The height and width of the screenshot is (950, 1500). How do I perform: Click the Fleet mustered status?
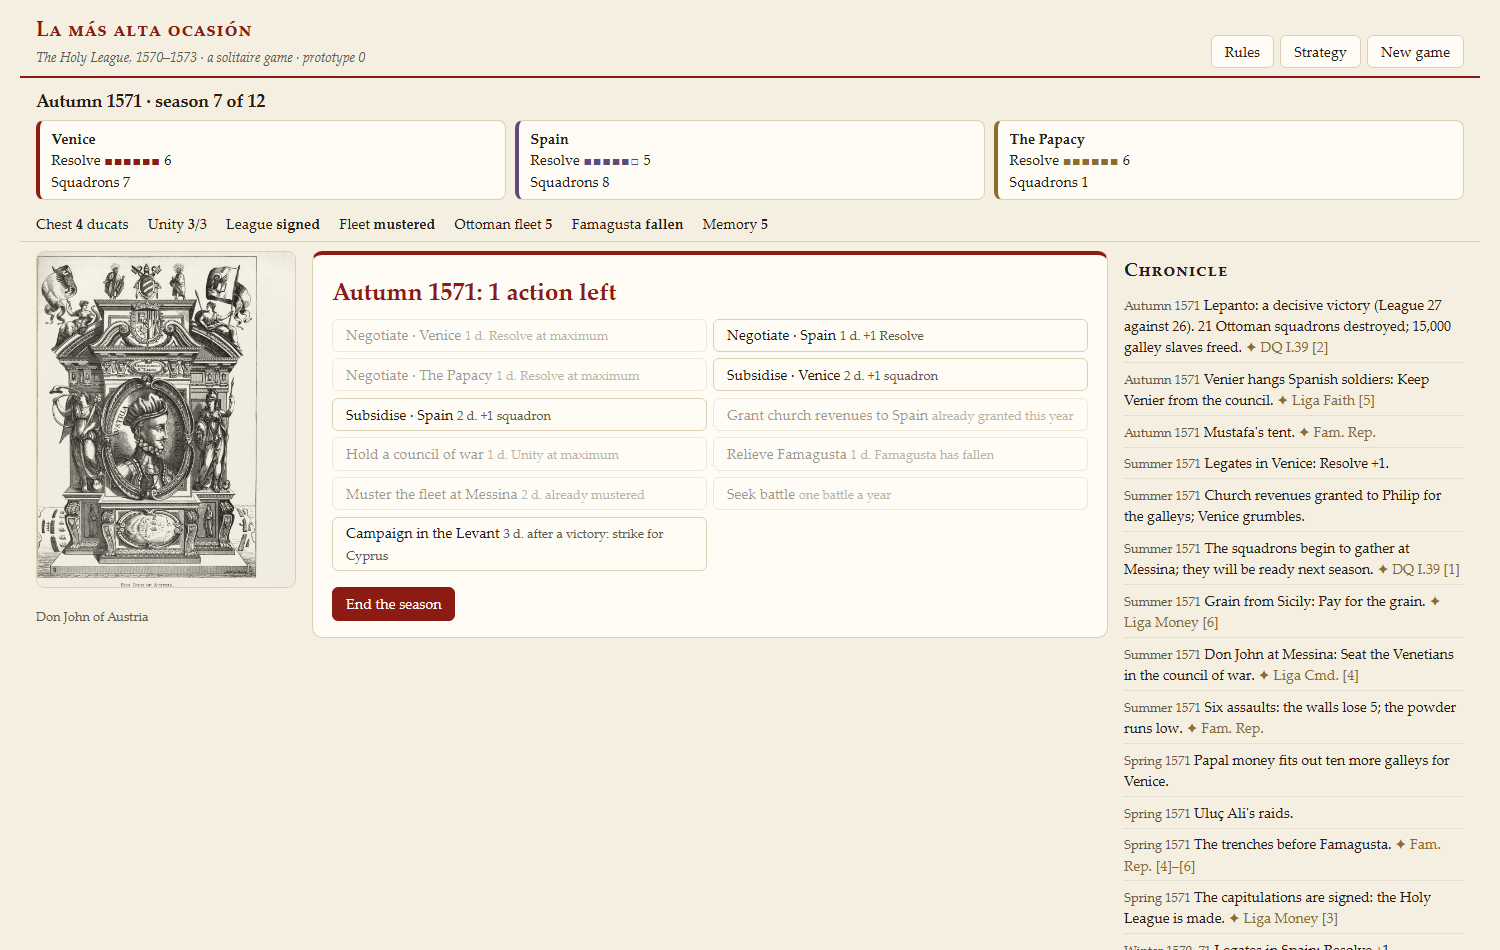(x=387, y=224)
